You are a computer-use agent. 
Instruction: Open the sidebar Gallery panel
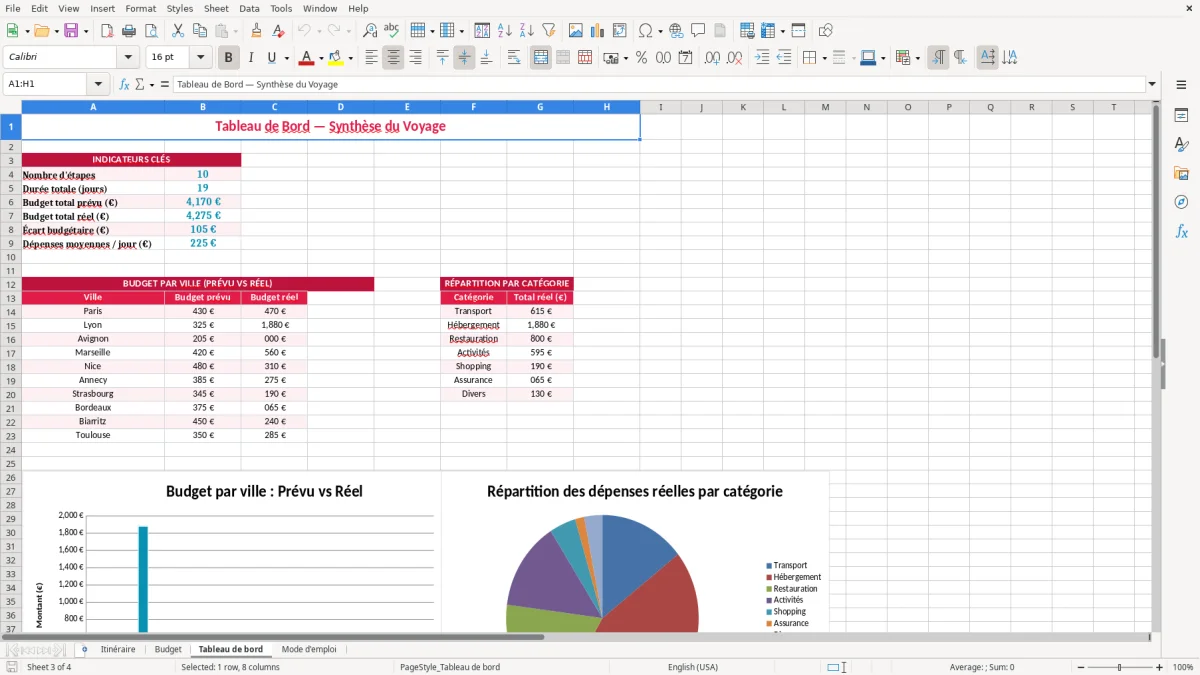point(1181,173)
